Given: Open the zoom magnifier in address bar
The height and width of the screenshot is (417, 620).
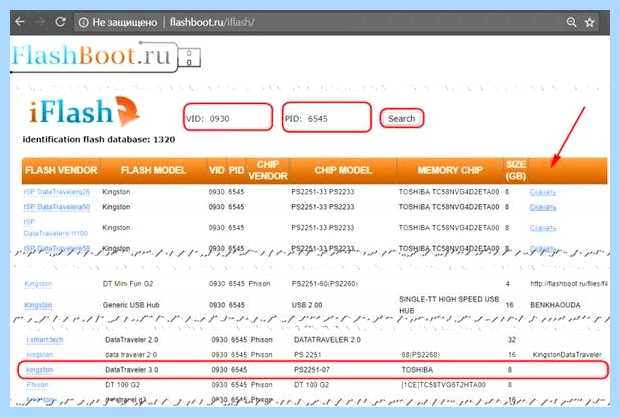Looking at the screenshot, I should (x=571, y=22).
